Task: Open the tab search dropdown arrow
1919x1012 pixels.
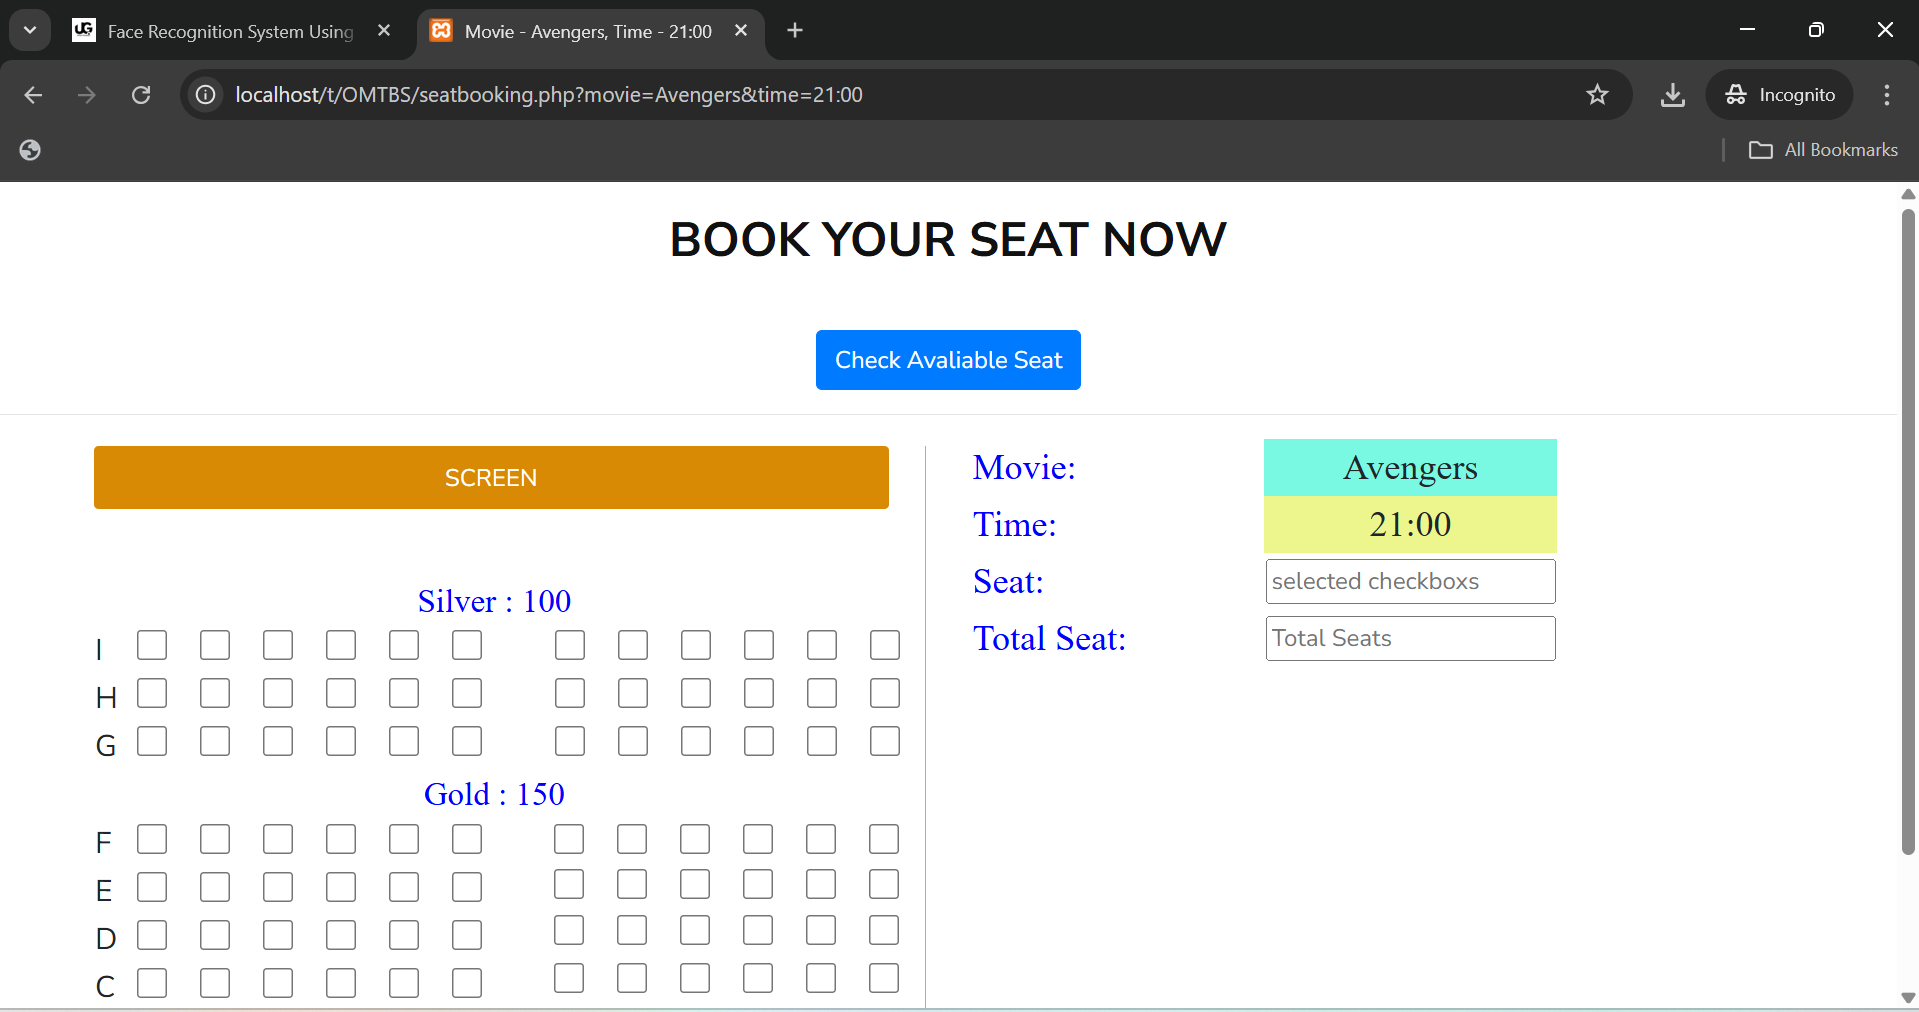Action: click(x=30, y=30)
